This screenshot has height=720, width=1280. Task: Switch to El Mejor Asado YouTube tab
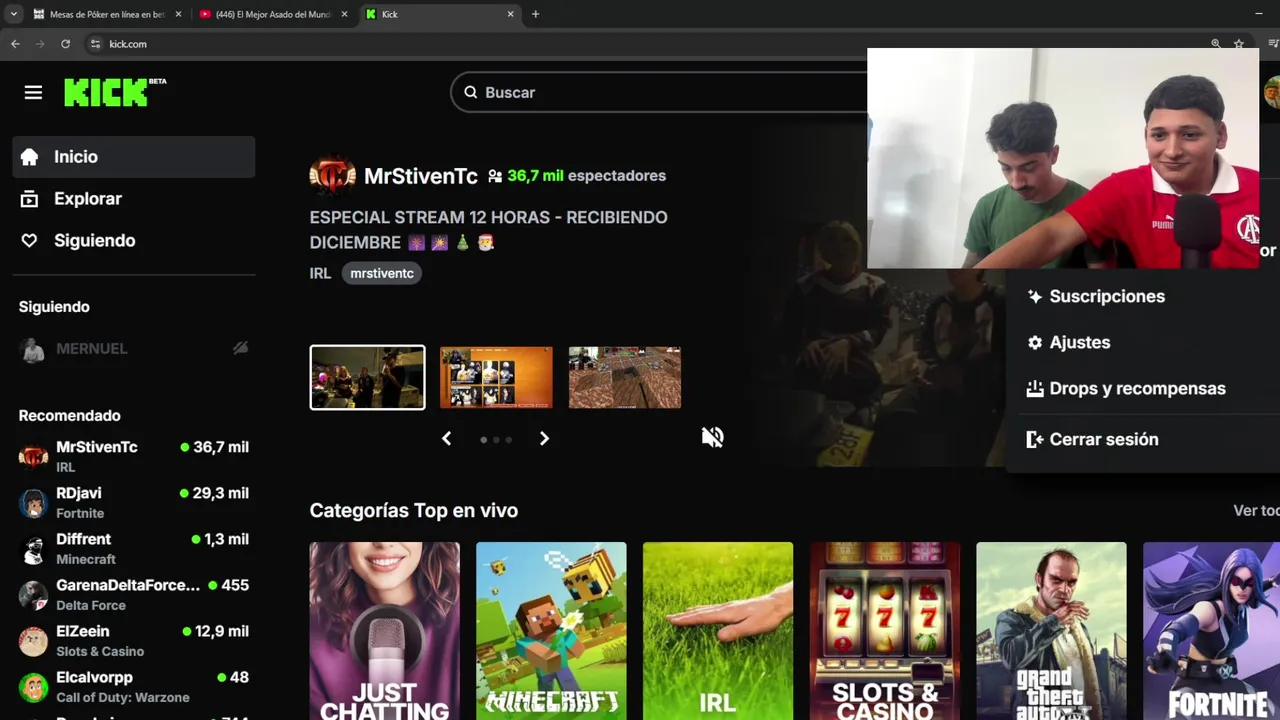274,14
